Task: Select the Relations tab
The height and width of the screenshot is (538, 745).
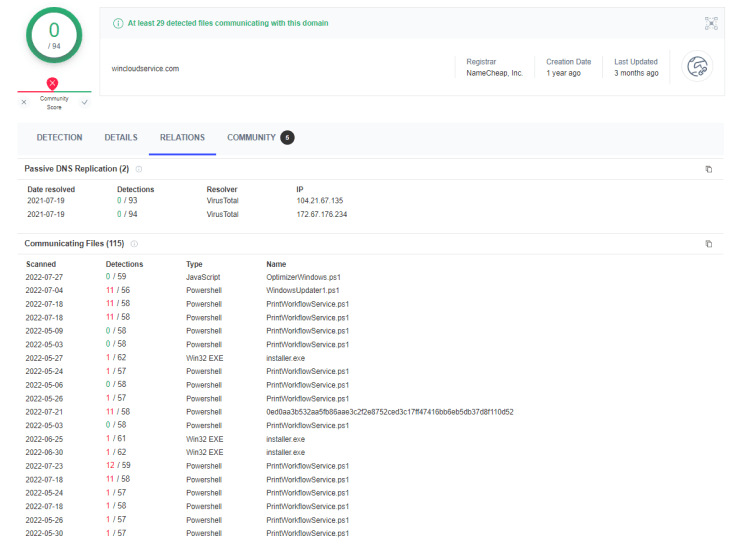Action: [182, 138]
